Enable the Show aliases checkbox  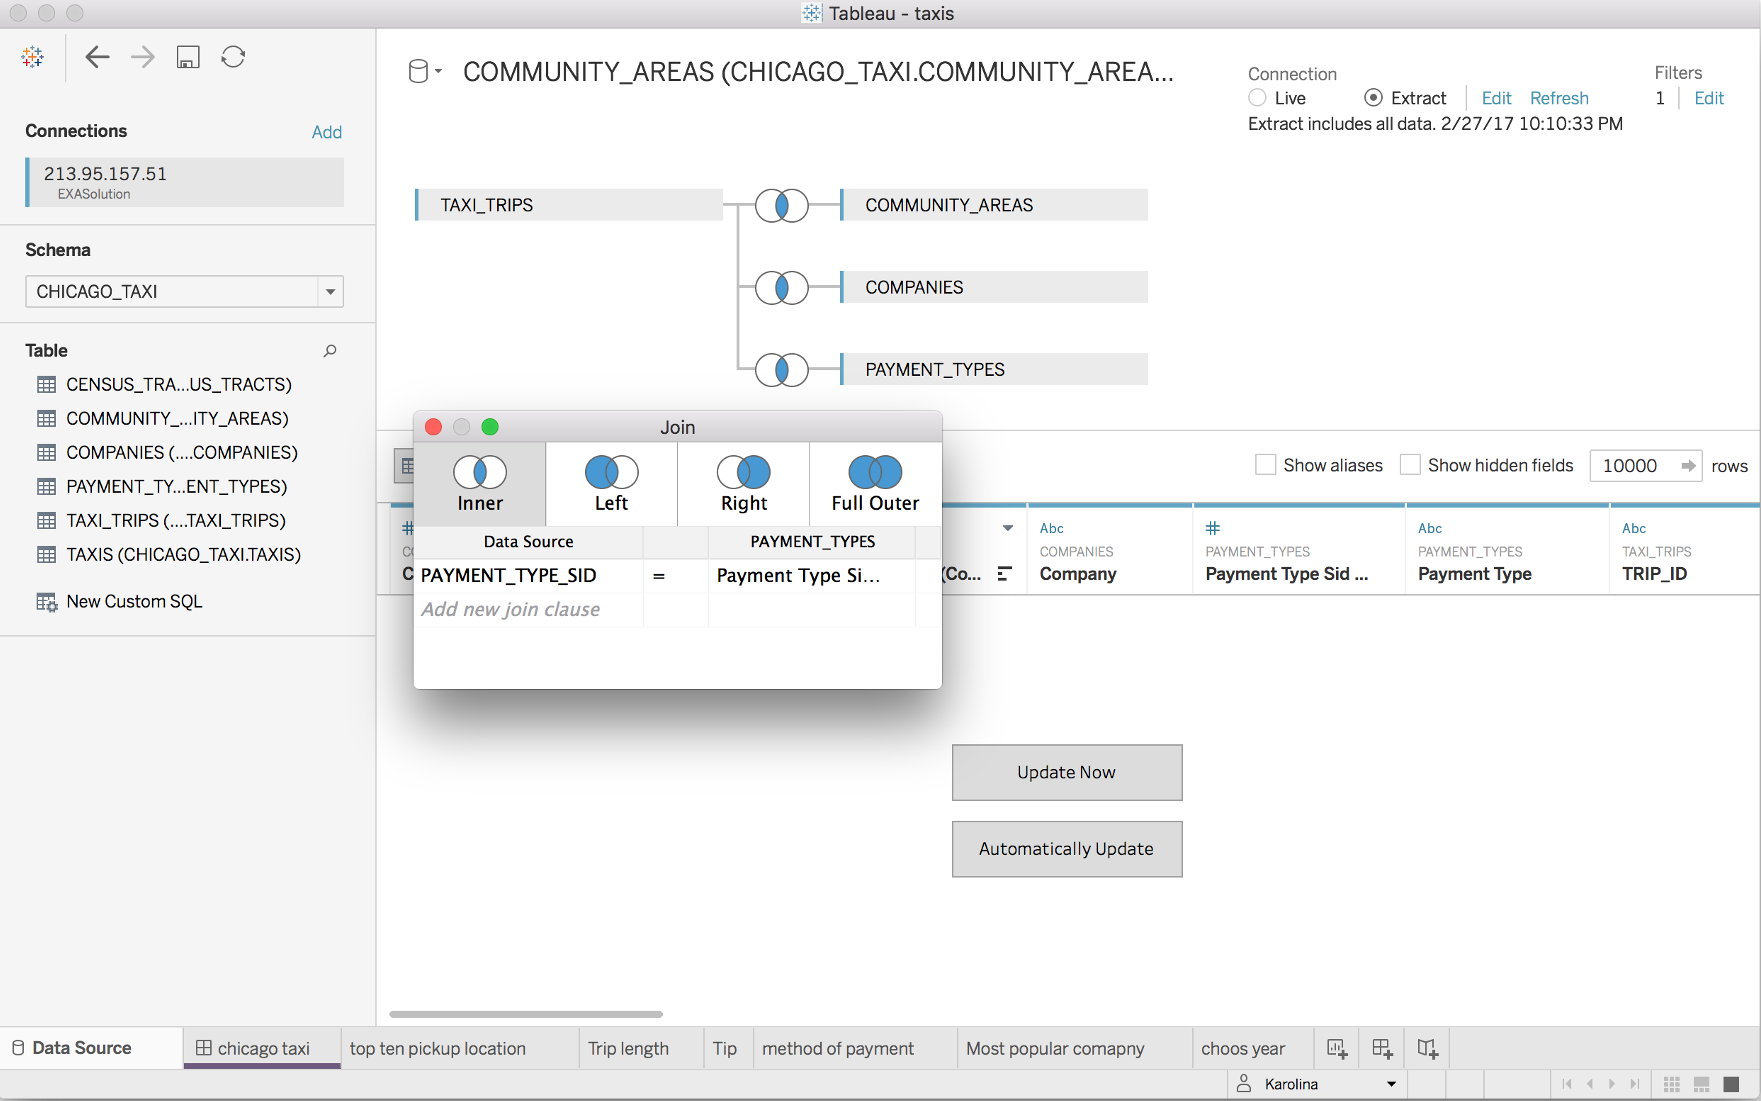tap(1266, 465)
